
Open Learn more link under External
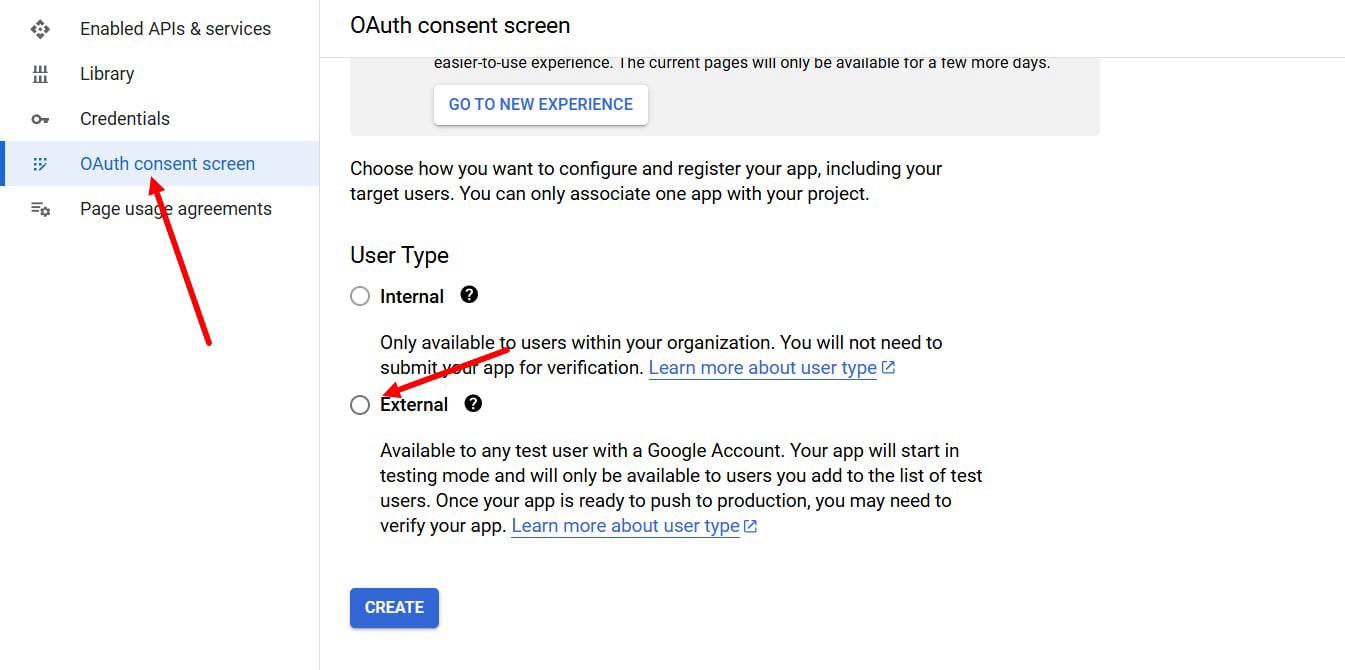coord(626,526)
